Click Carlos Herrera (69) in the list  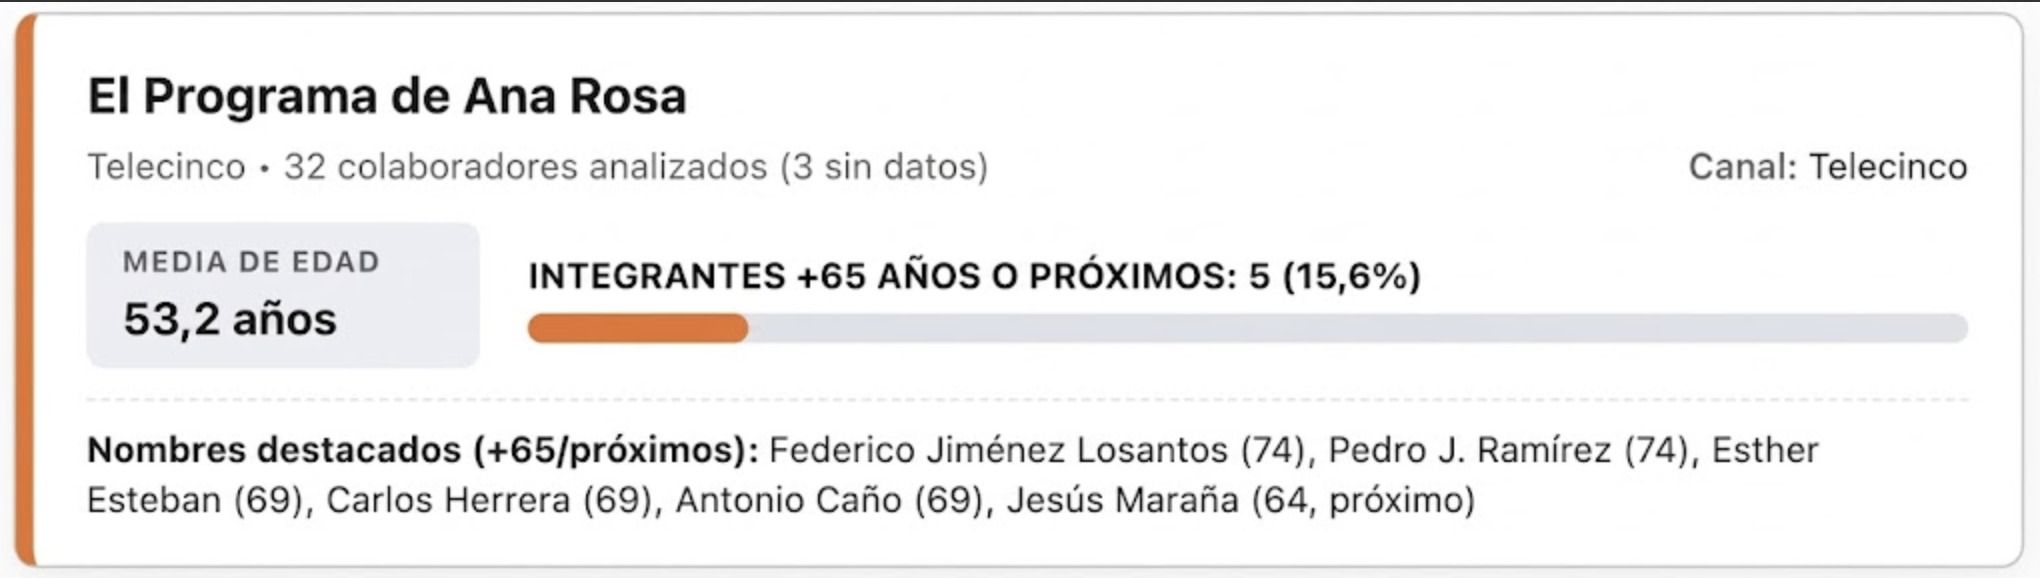pyautogui.click(x=490, y=500)
